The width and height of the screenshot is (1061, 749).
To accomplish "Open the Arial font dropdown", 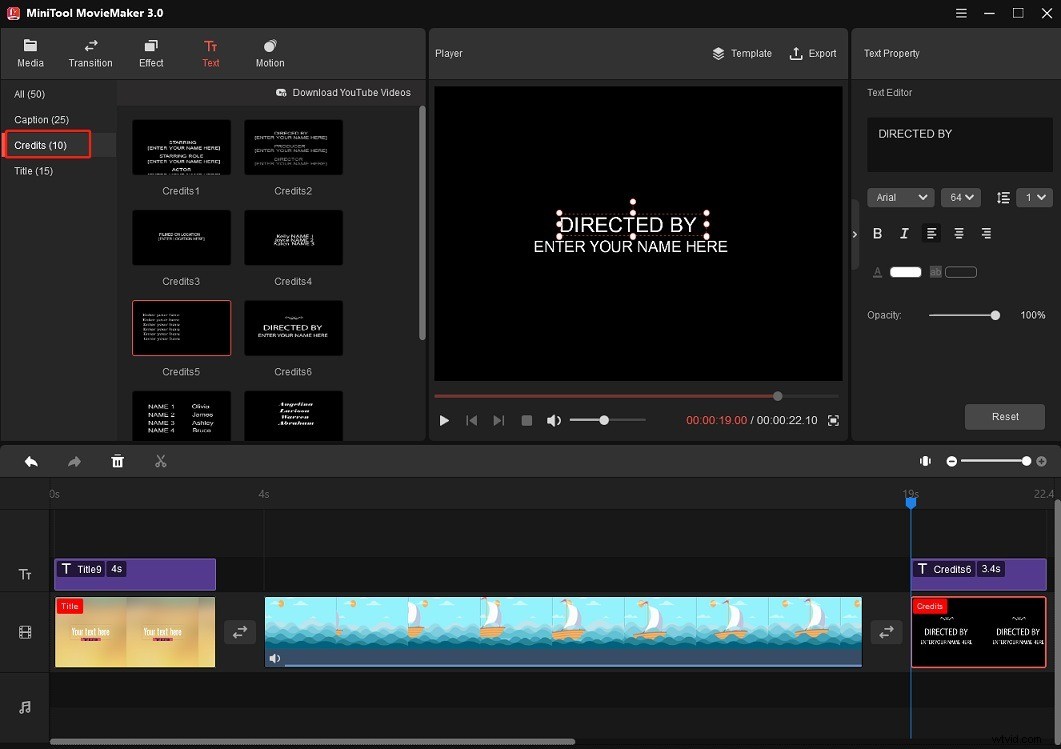I will 899,197.
